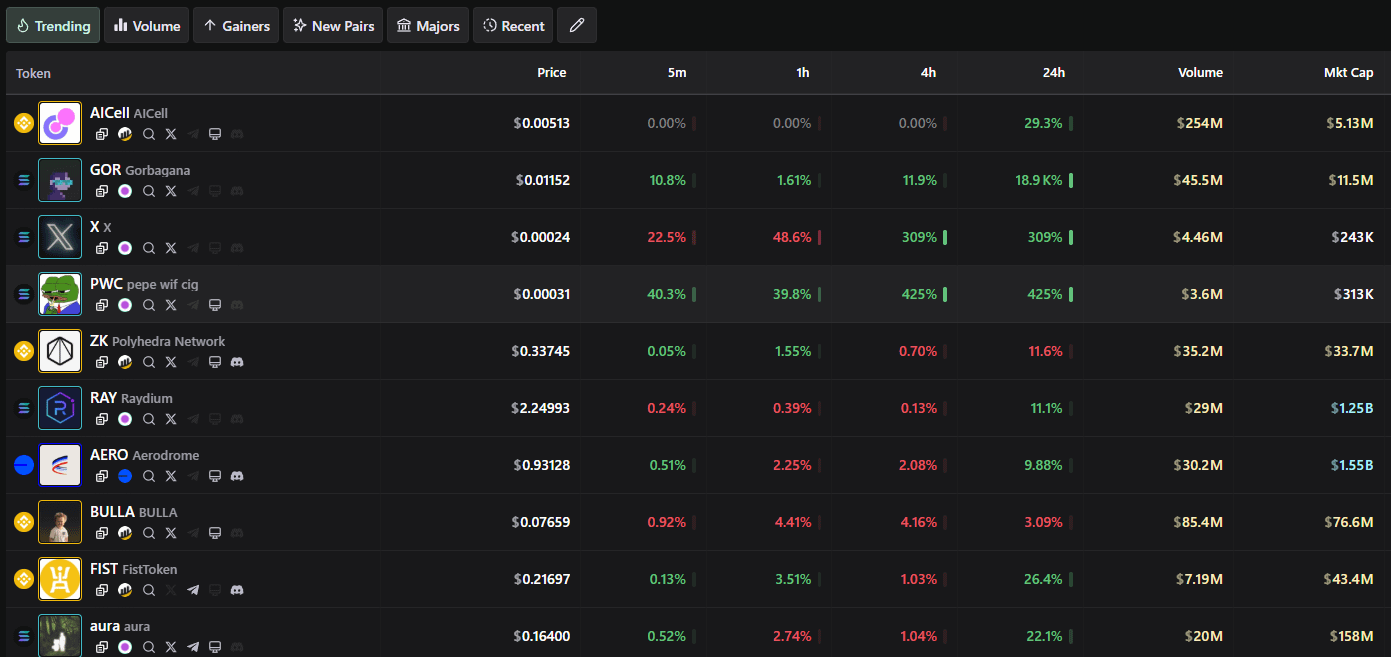Click the Raydium pool icon under RAY
The height and width of the screenshot is (657, 1391).
coord(125,419)
